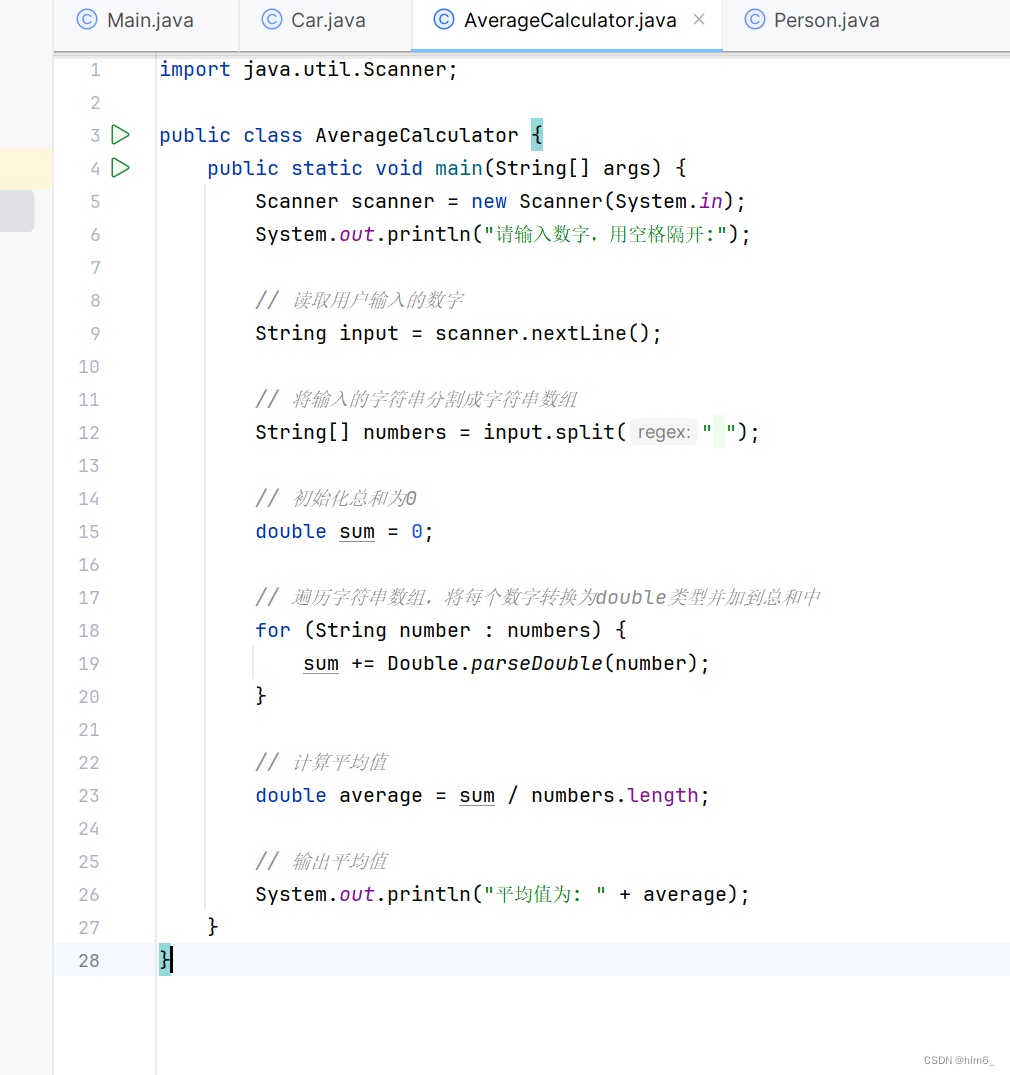This screenshot has width=1010, height=1075.
Task: Click the comment '将输入的字符串分割成字符串数组'
Action: [x=416, y=399]
